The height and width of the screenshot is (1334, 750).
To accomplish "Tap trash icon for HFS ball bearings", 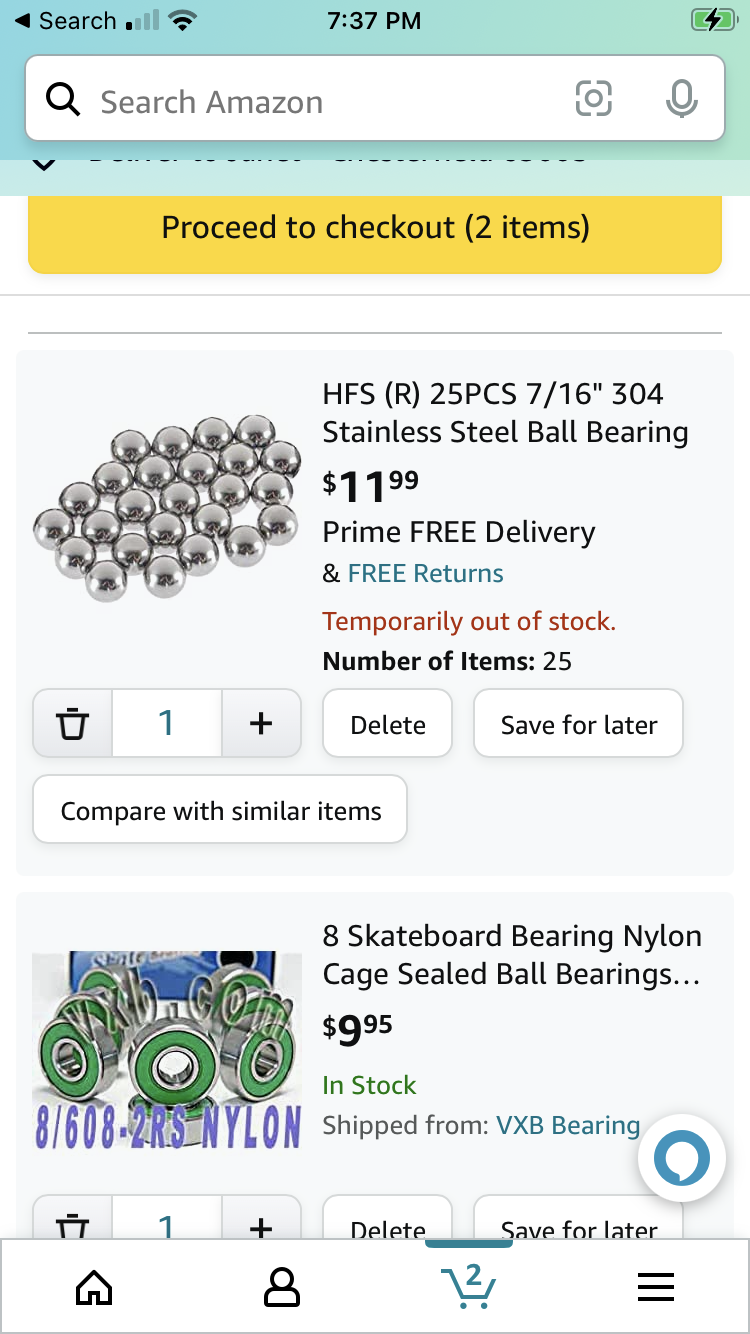I will click(x=72, y=723).
